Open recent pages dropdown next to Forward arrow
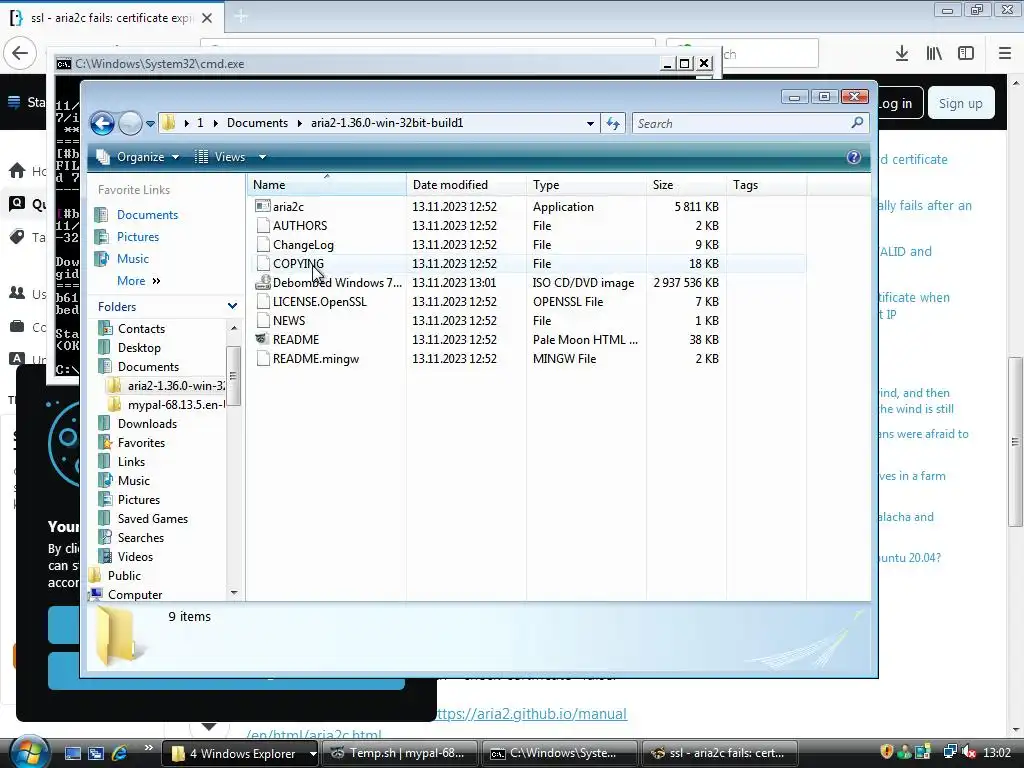The image size is (1024, 768). click(x=150, y=123)
